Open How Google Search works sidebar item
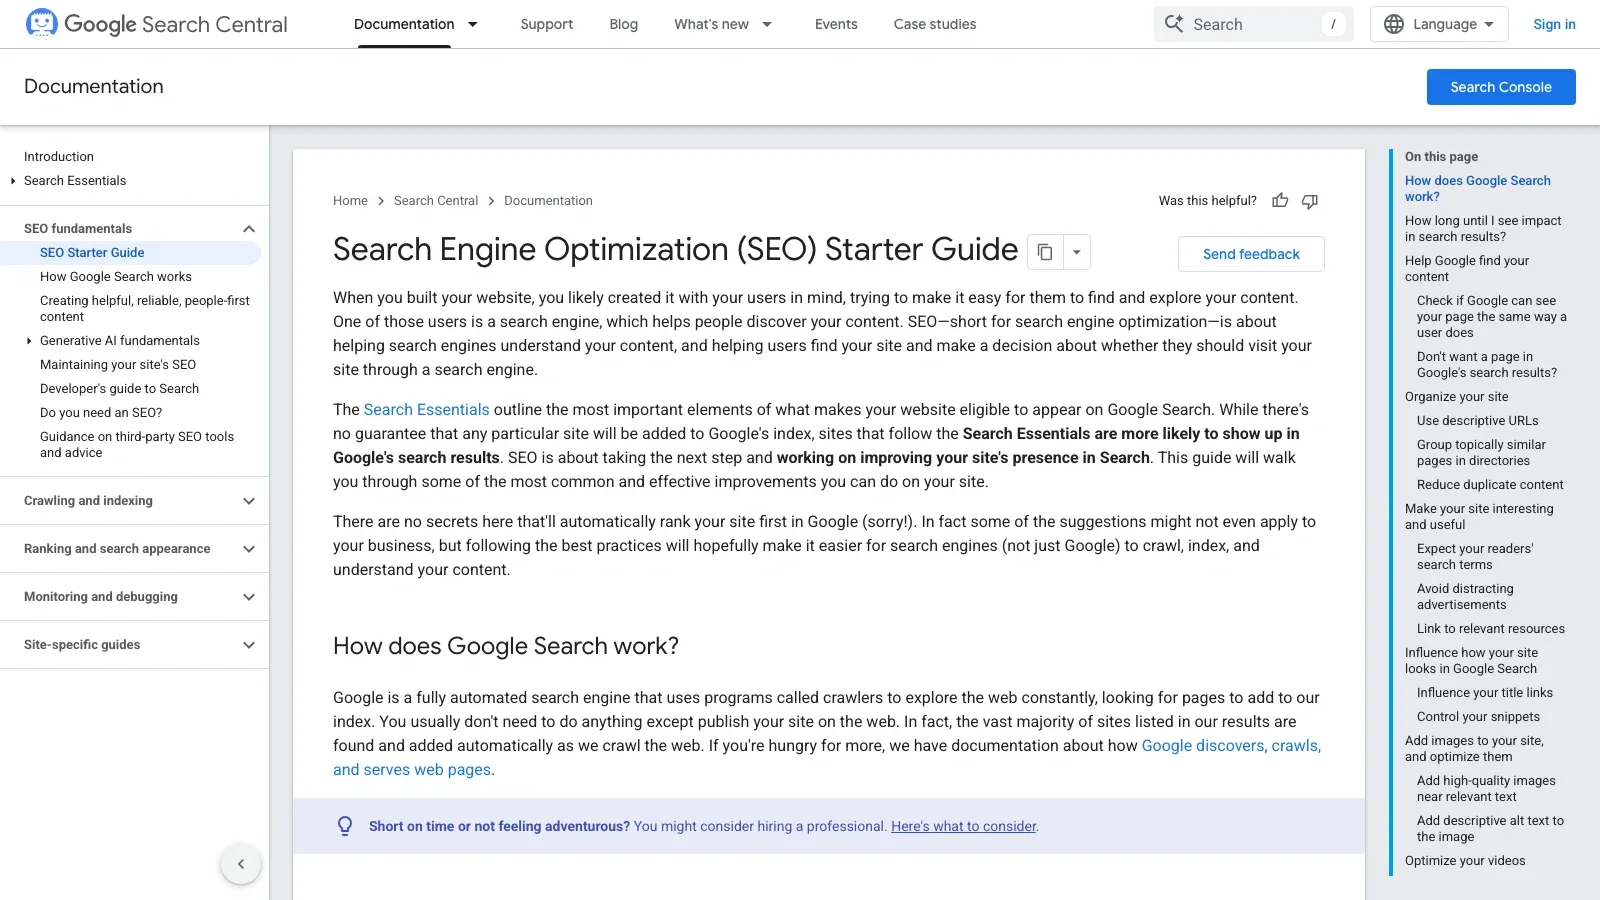Screen dimensions: 1600x900 point(116,277)
